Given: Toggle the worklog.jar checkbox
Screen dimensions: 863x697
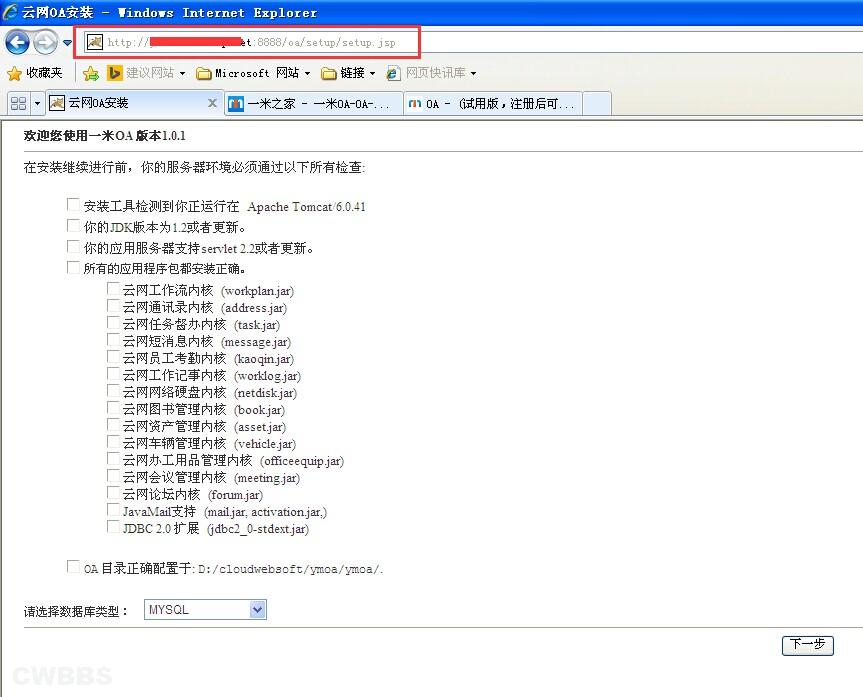Looking at the screenshot, I should (x=113, y=374).
